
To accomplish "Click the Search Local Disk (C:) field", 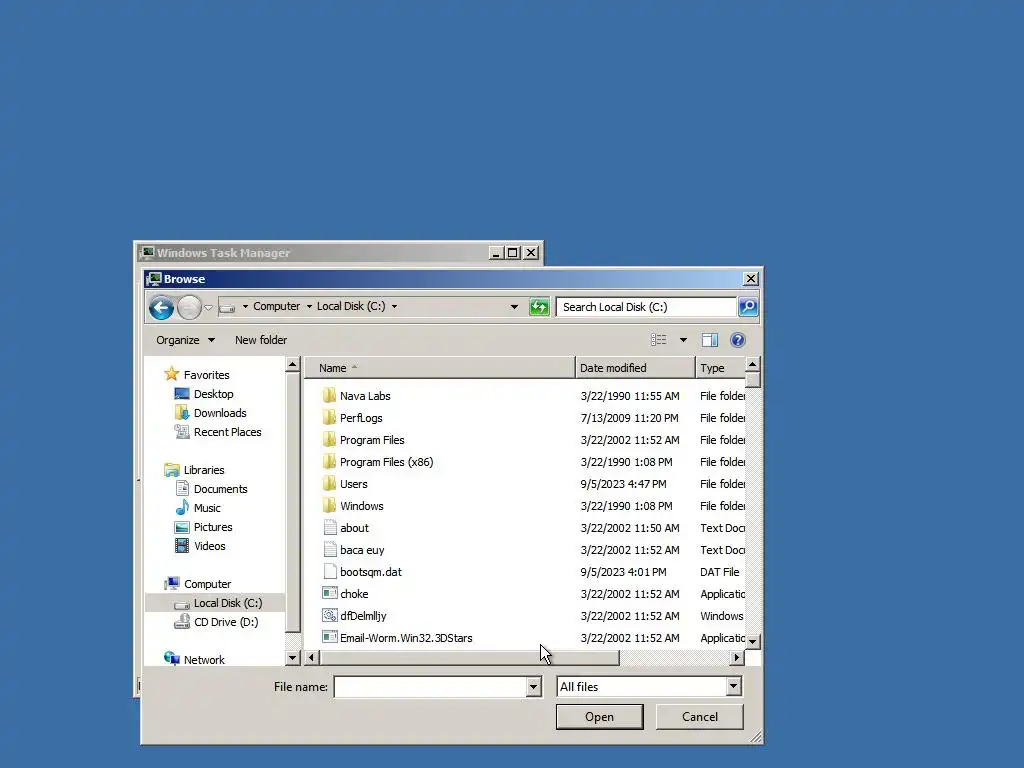I will (x=646, y=307).
